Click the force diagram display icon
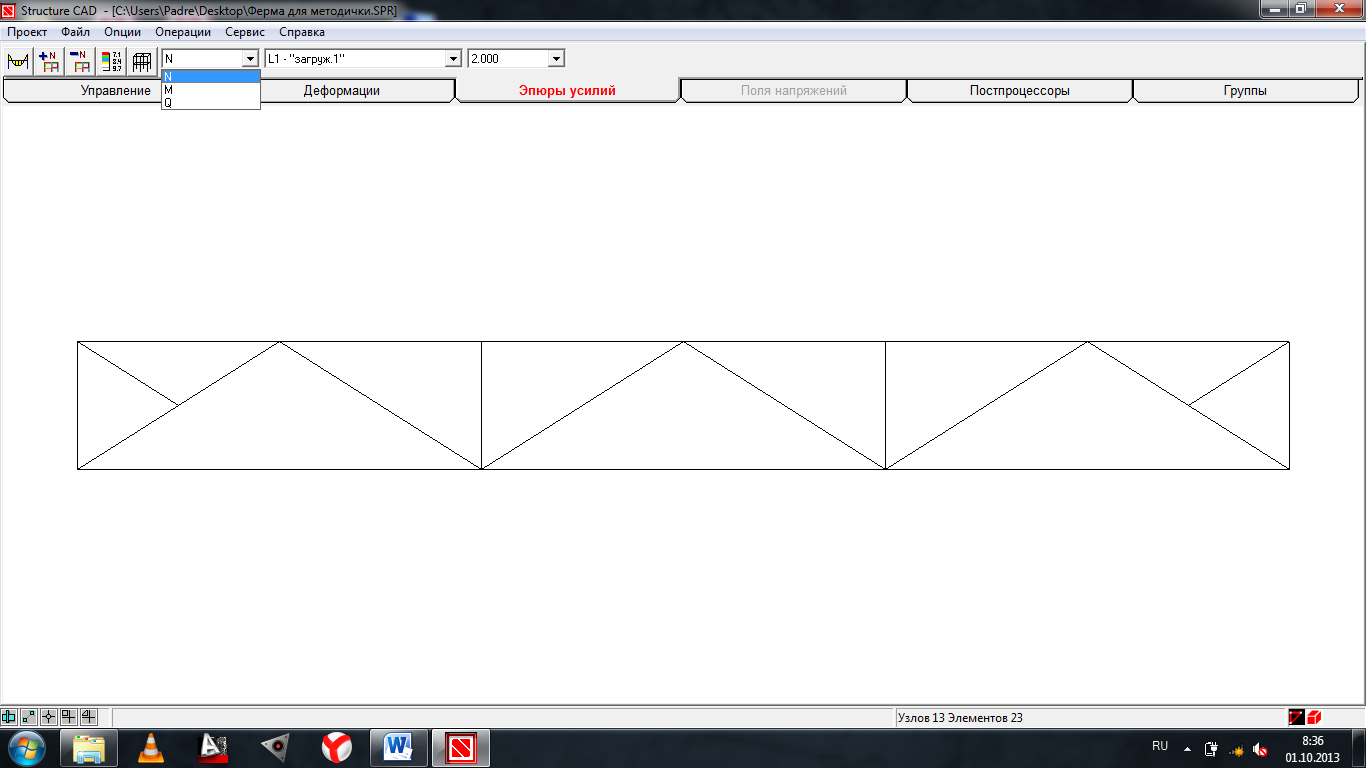The image size is (1366, 768). pyautogui.click(x=17, y=60)
